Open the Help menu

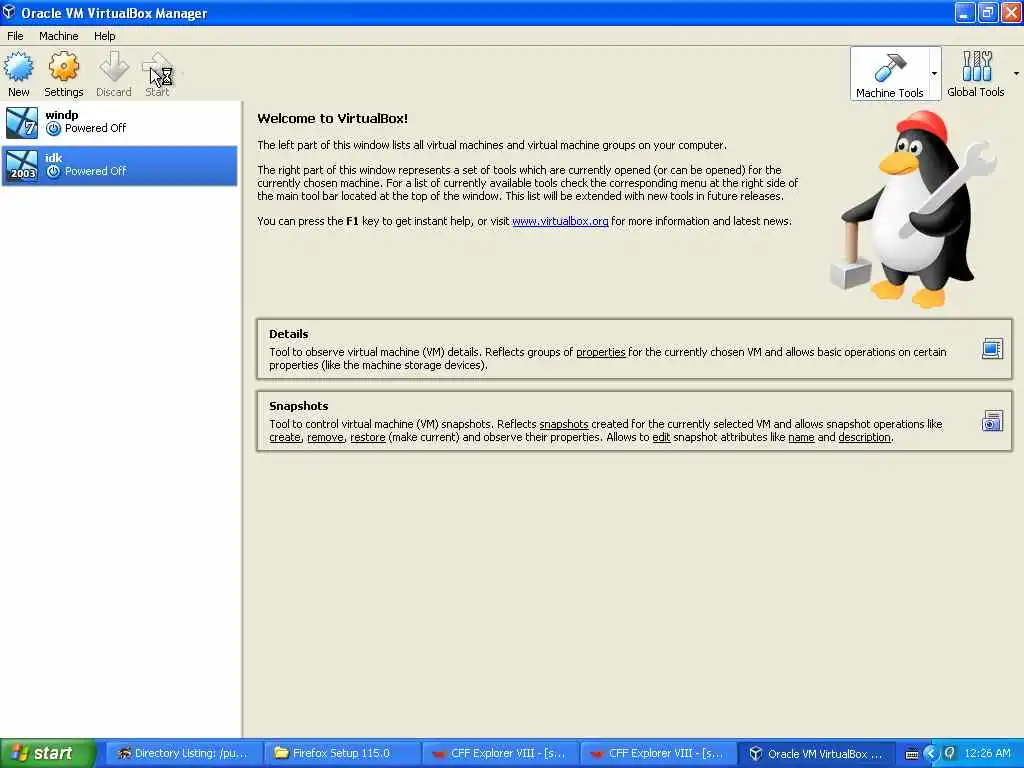104,36
